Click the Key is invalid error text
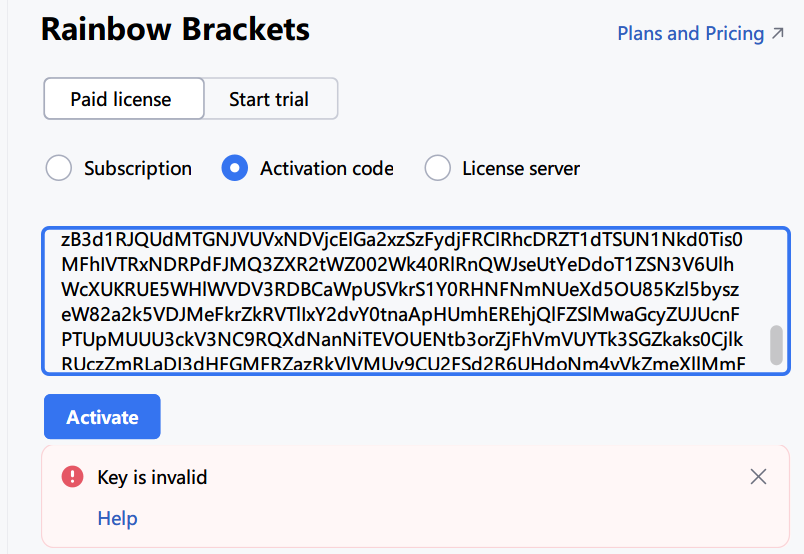This screenshot has height=554, width=804. tap(152, 477)
